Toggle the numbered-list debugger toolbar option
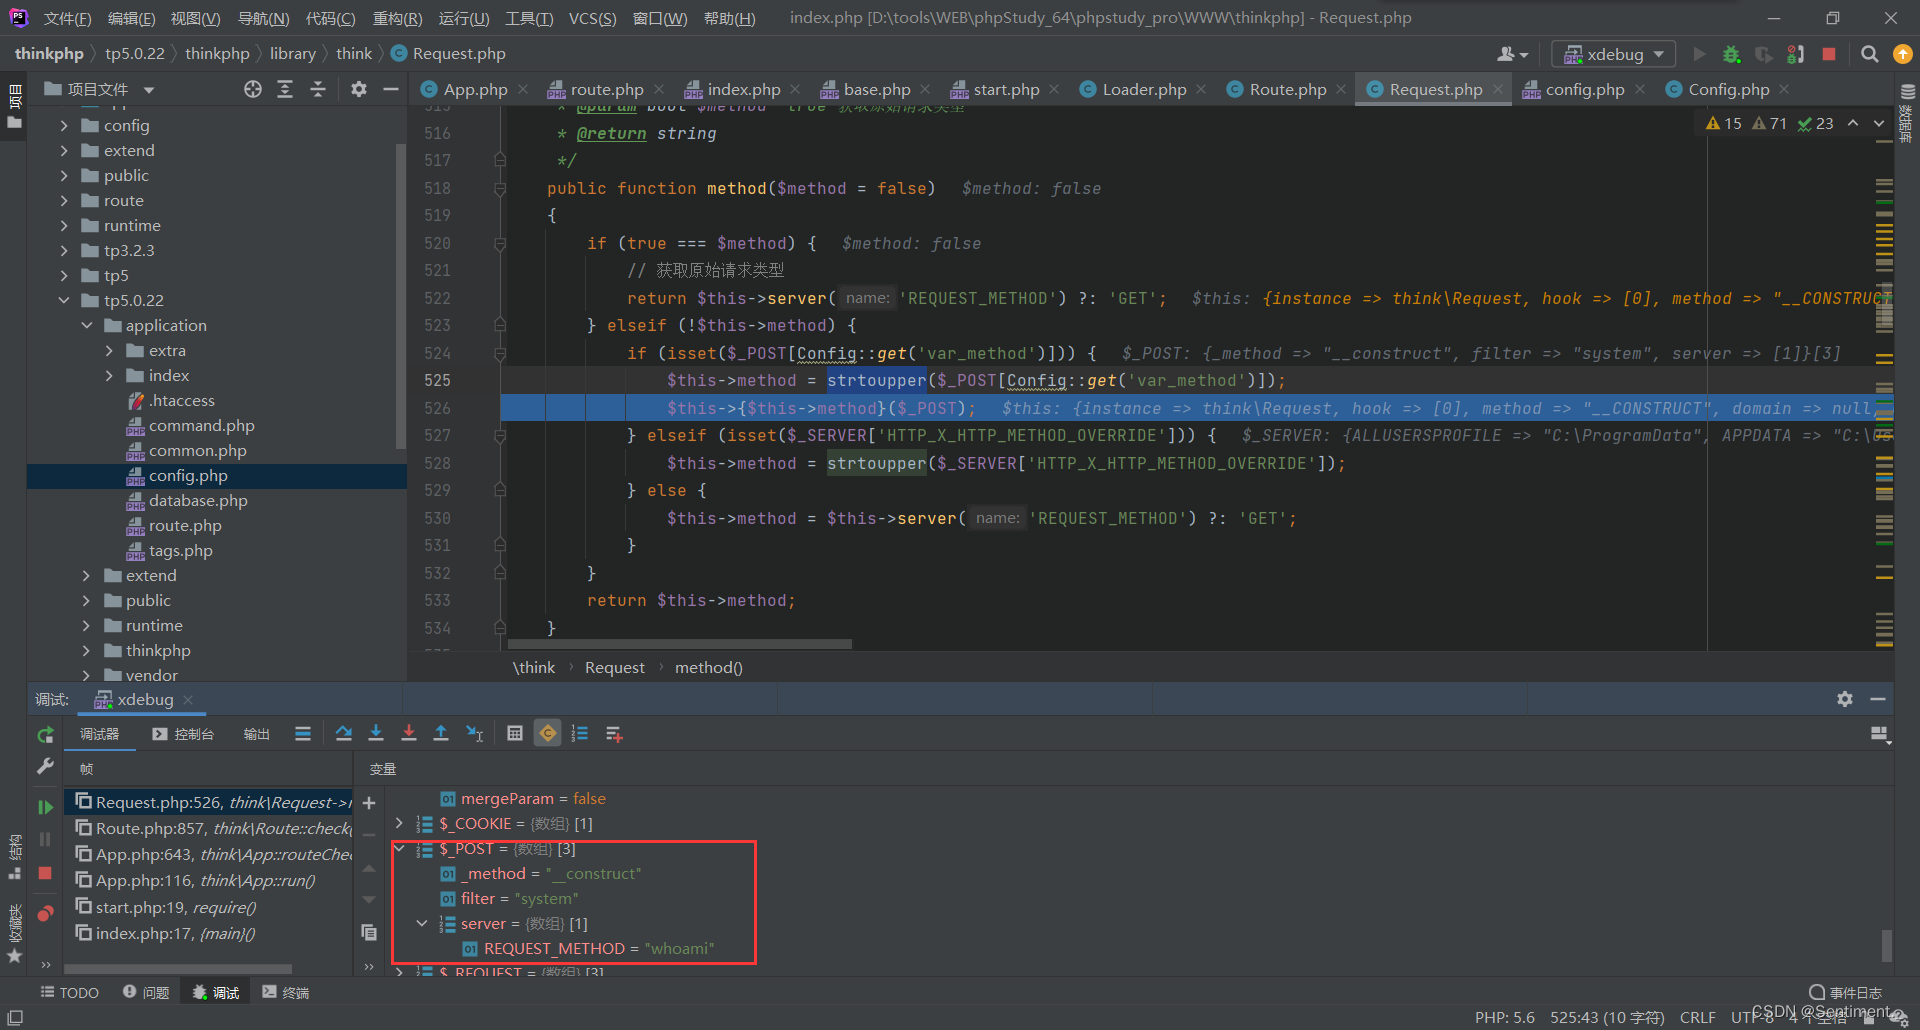The image size is (1920, 1030). coord(580,734)
